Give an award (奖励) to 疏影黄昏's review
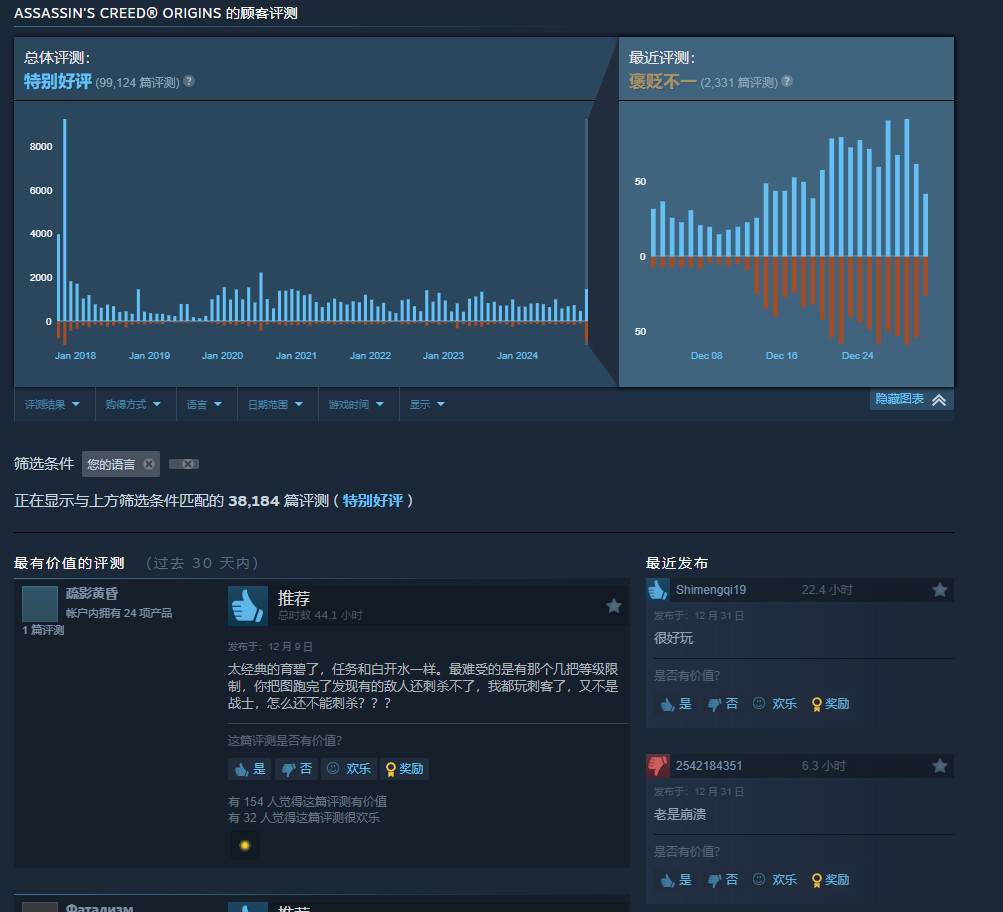This screenshot has height=912, width=1003. tap(404, 769)
